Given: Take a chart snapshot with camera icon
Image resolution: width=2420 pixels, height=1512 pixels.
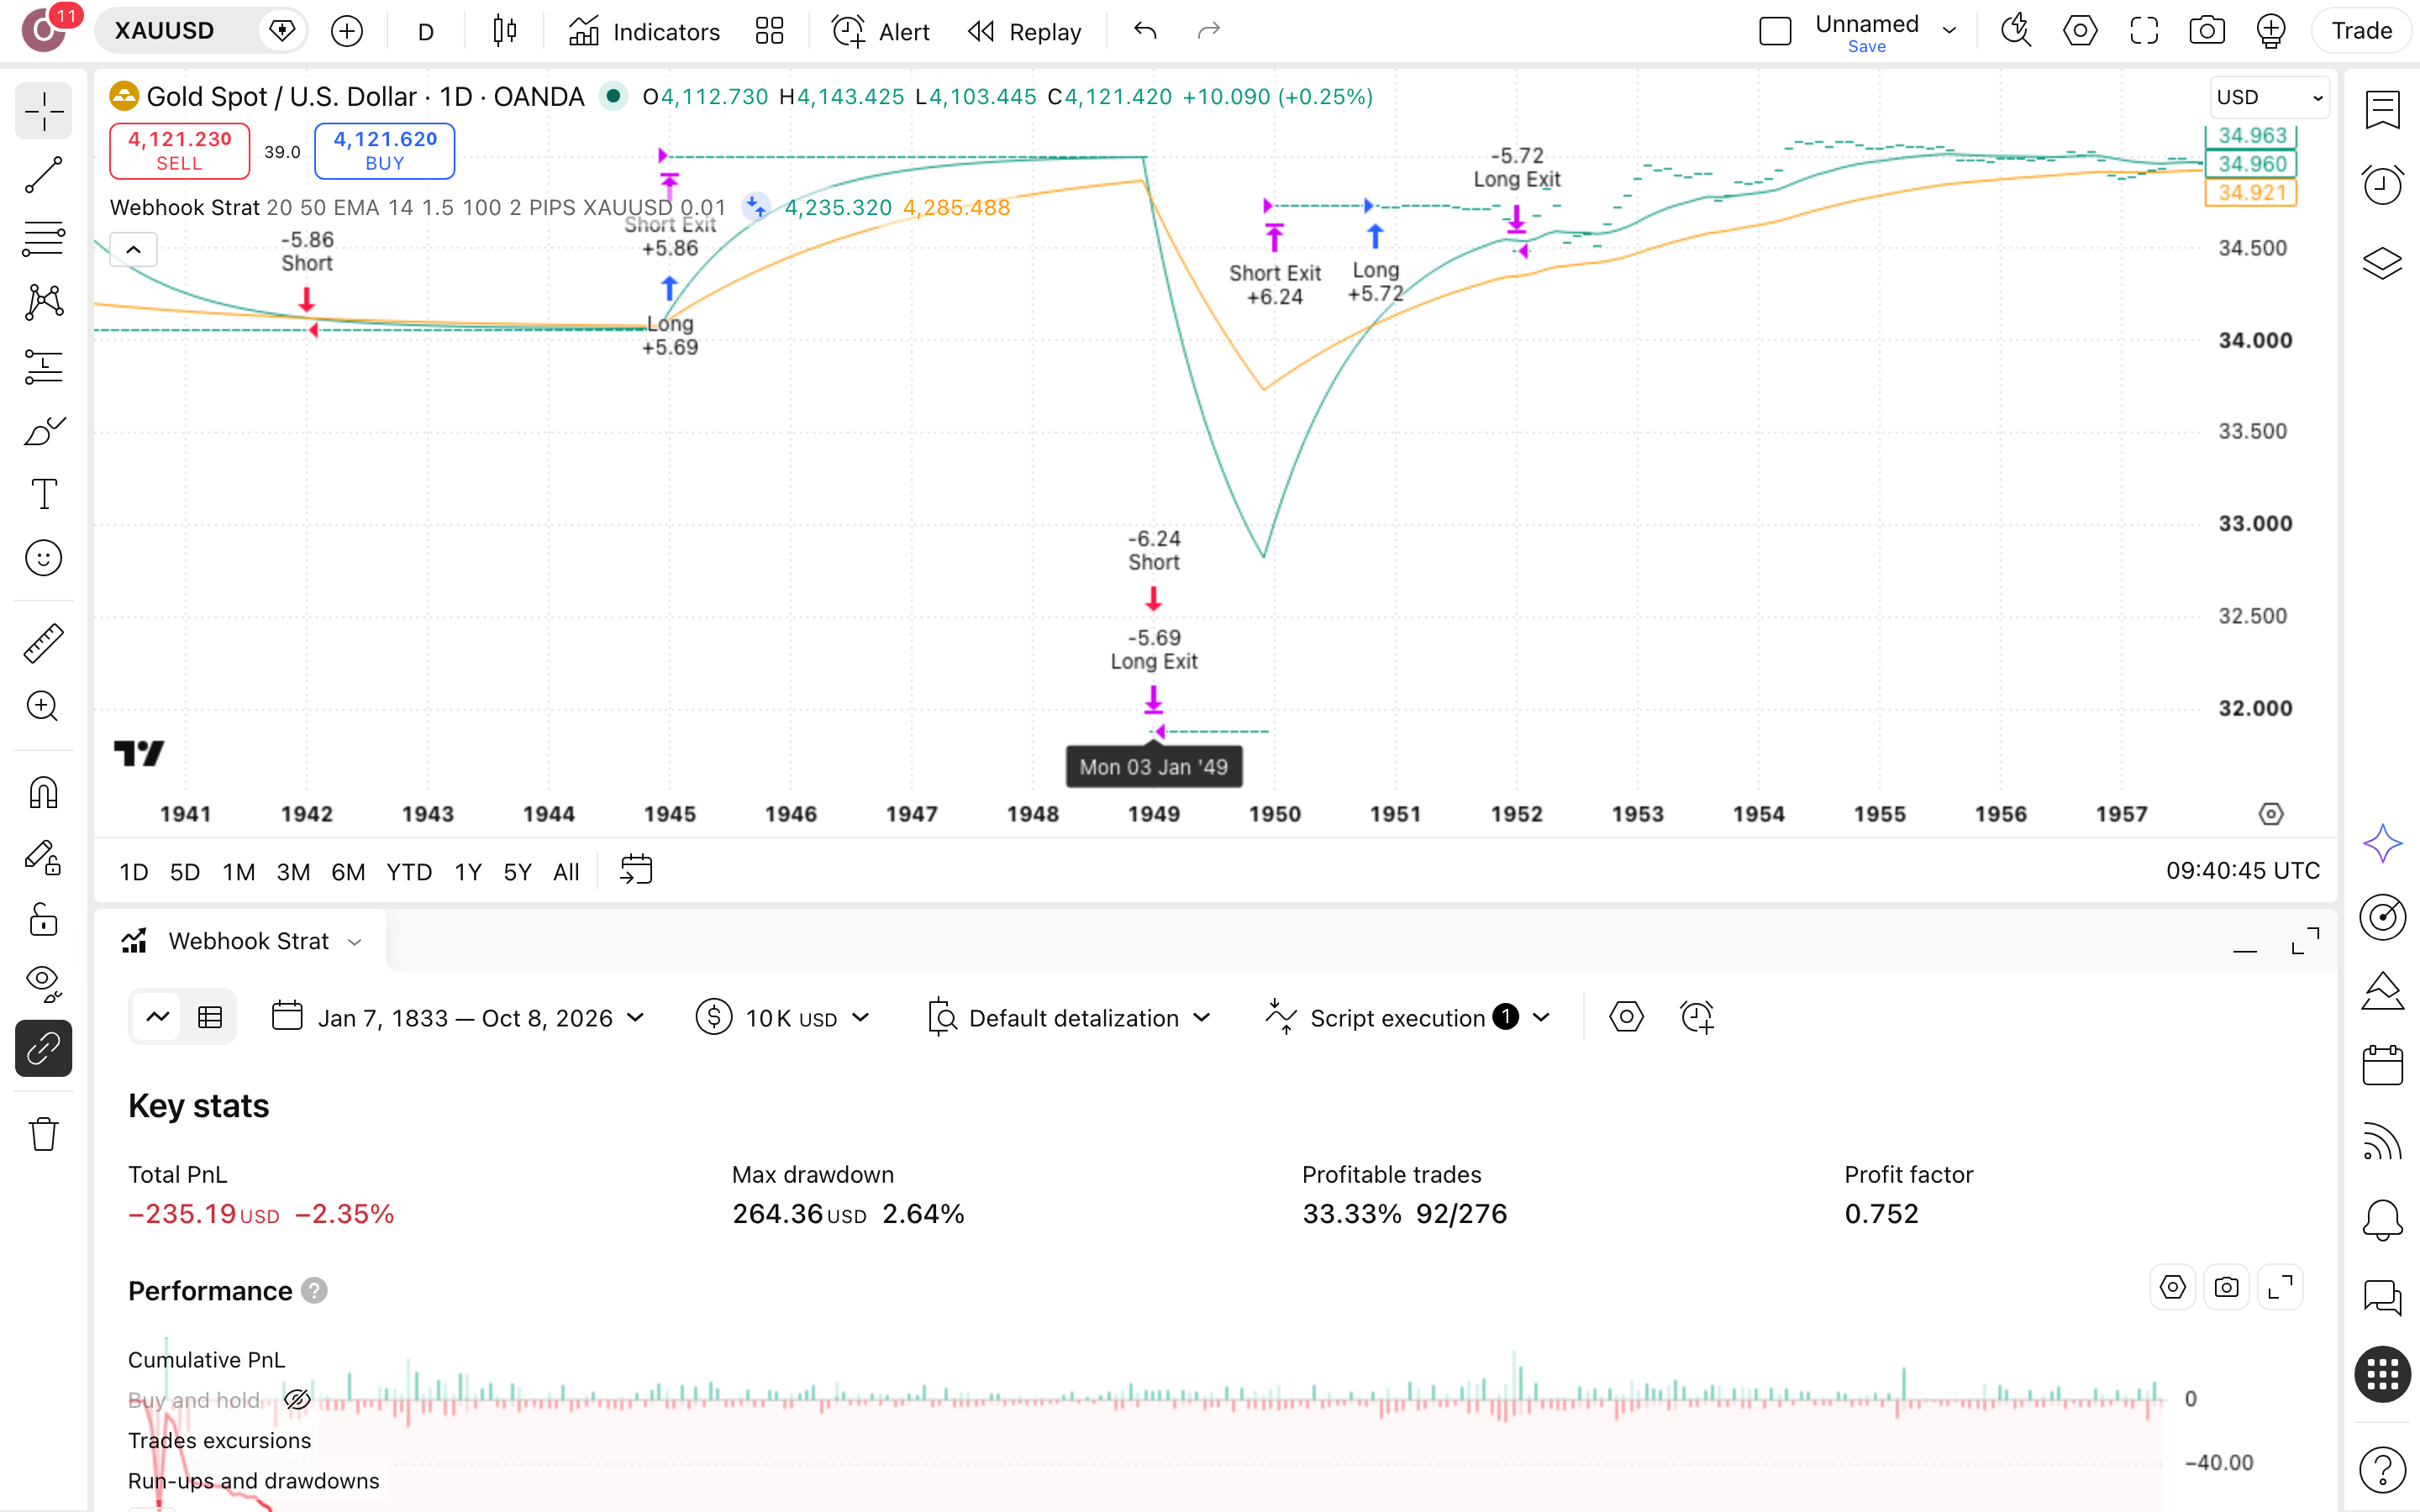Looking at the screenshot, I should pos(2207,31).
